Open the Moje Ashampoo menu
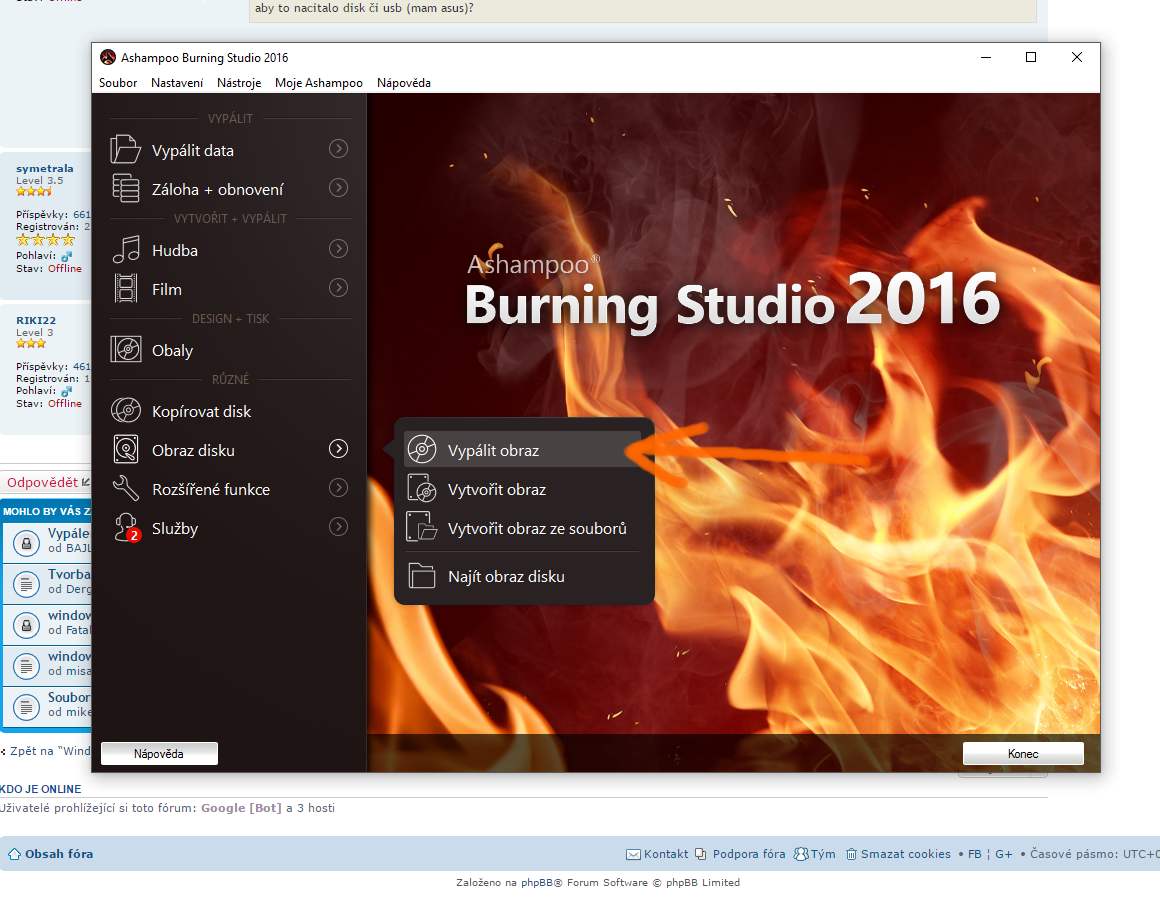 [x=319, y=83]
